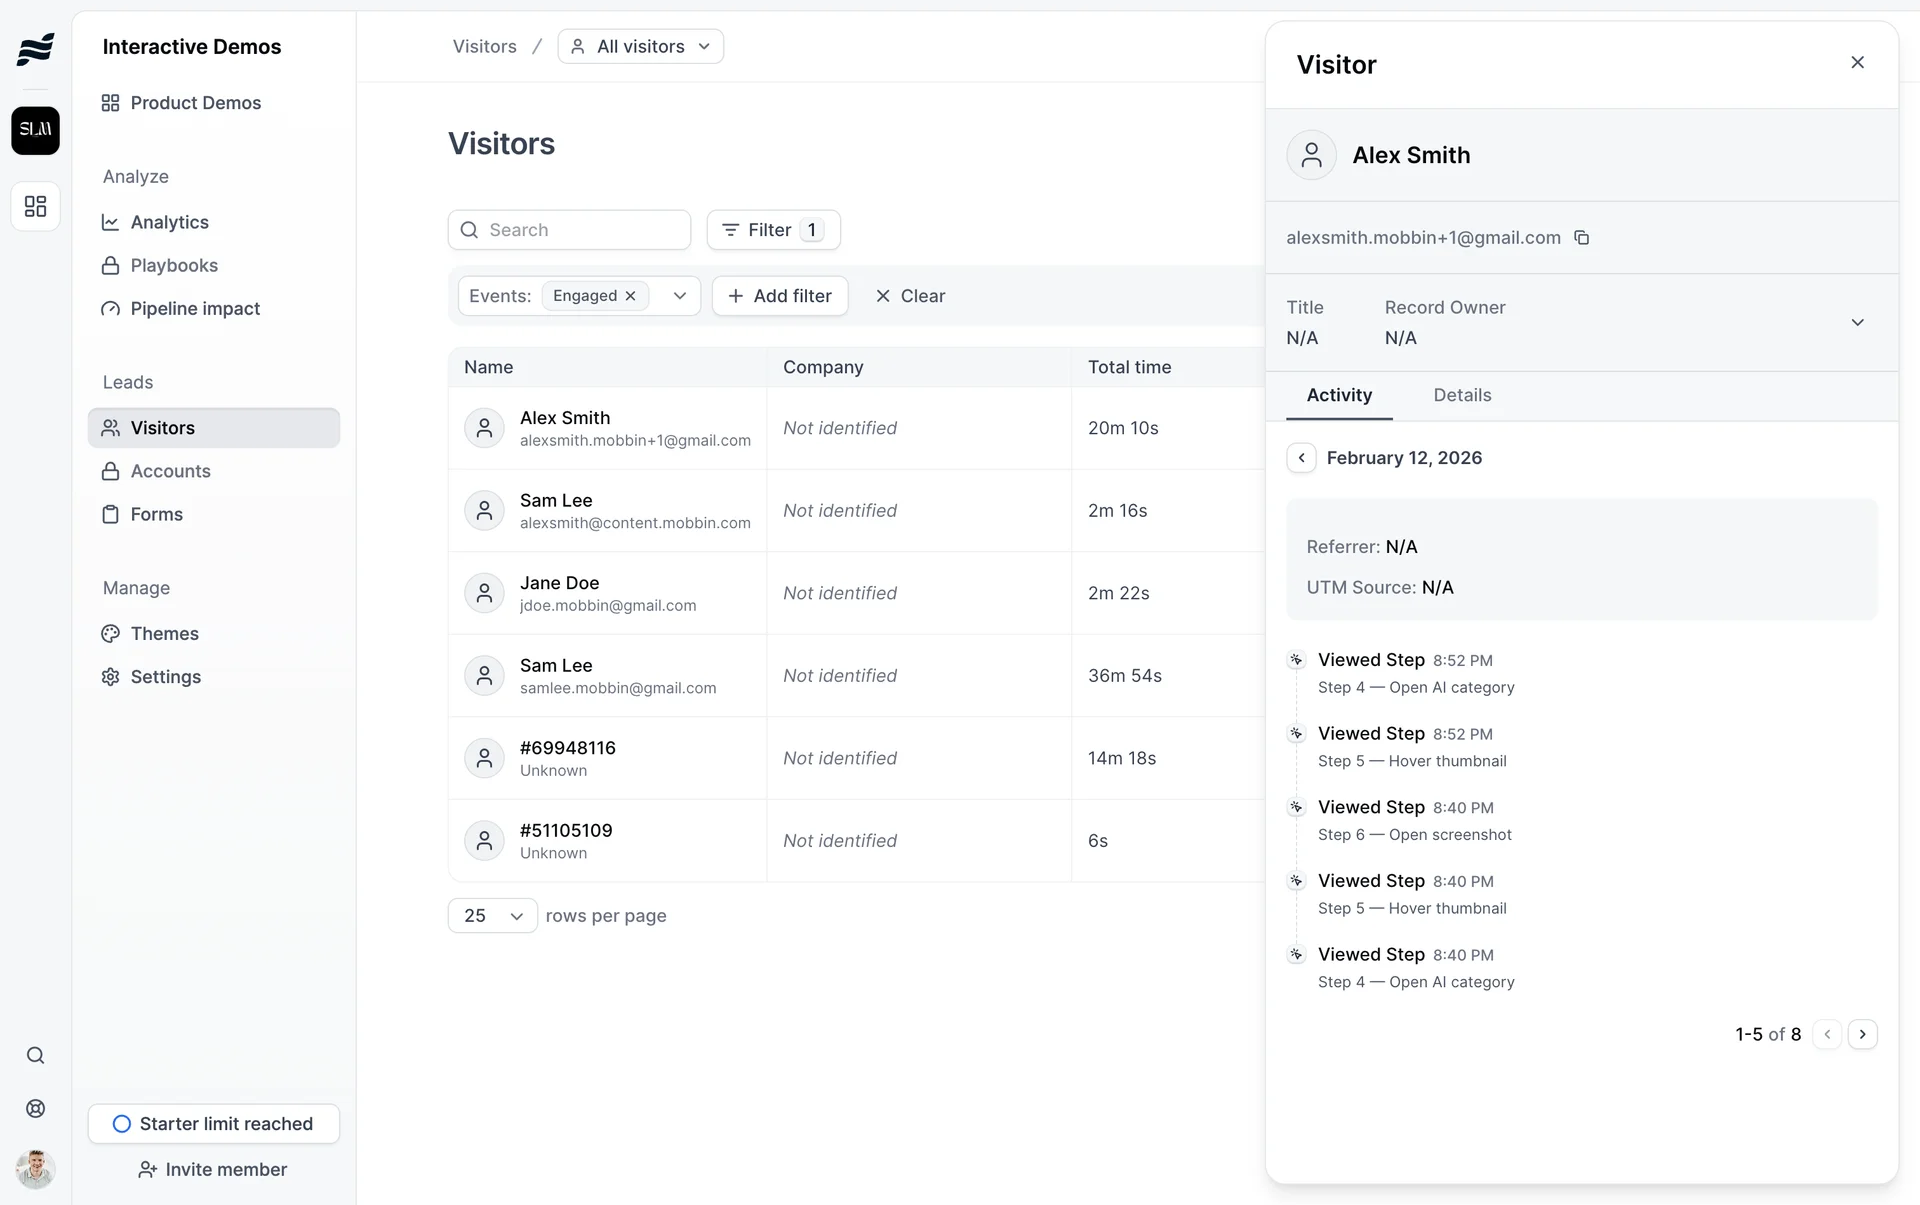The width and height of the screenshot is (1920, 1205).
Task: Click the Add filter button
Action: 780,296
